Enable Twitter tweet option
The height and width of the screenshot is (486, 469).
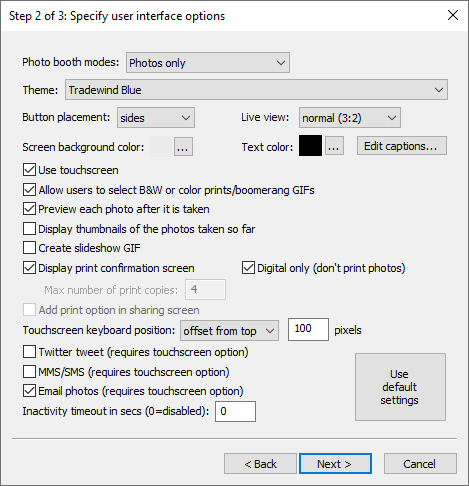tap(29, 352)
